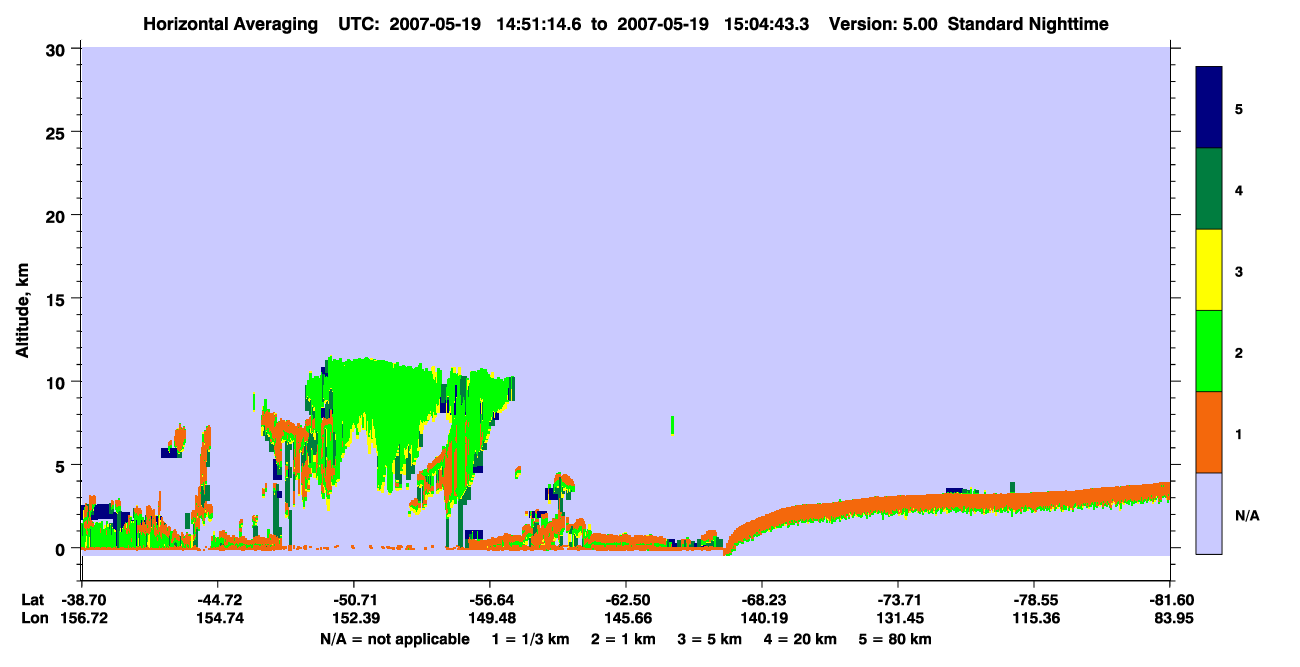This screenshot has width=1300, height=667.
Task: Click "Version: 5.00" in the title
Action: pos(882,23)
